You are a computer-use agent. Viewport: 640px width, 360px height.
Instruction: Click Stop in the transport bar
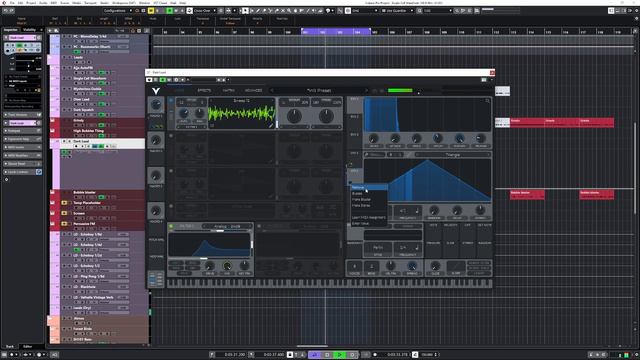click(x=327, y=355)
